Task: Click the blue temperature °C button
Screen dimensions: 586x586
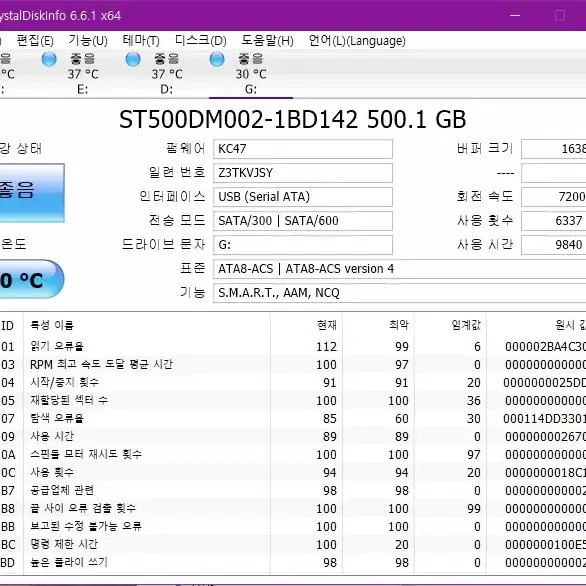Action: tap(31, 279)
